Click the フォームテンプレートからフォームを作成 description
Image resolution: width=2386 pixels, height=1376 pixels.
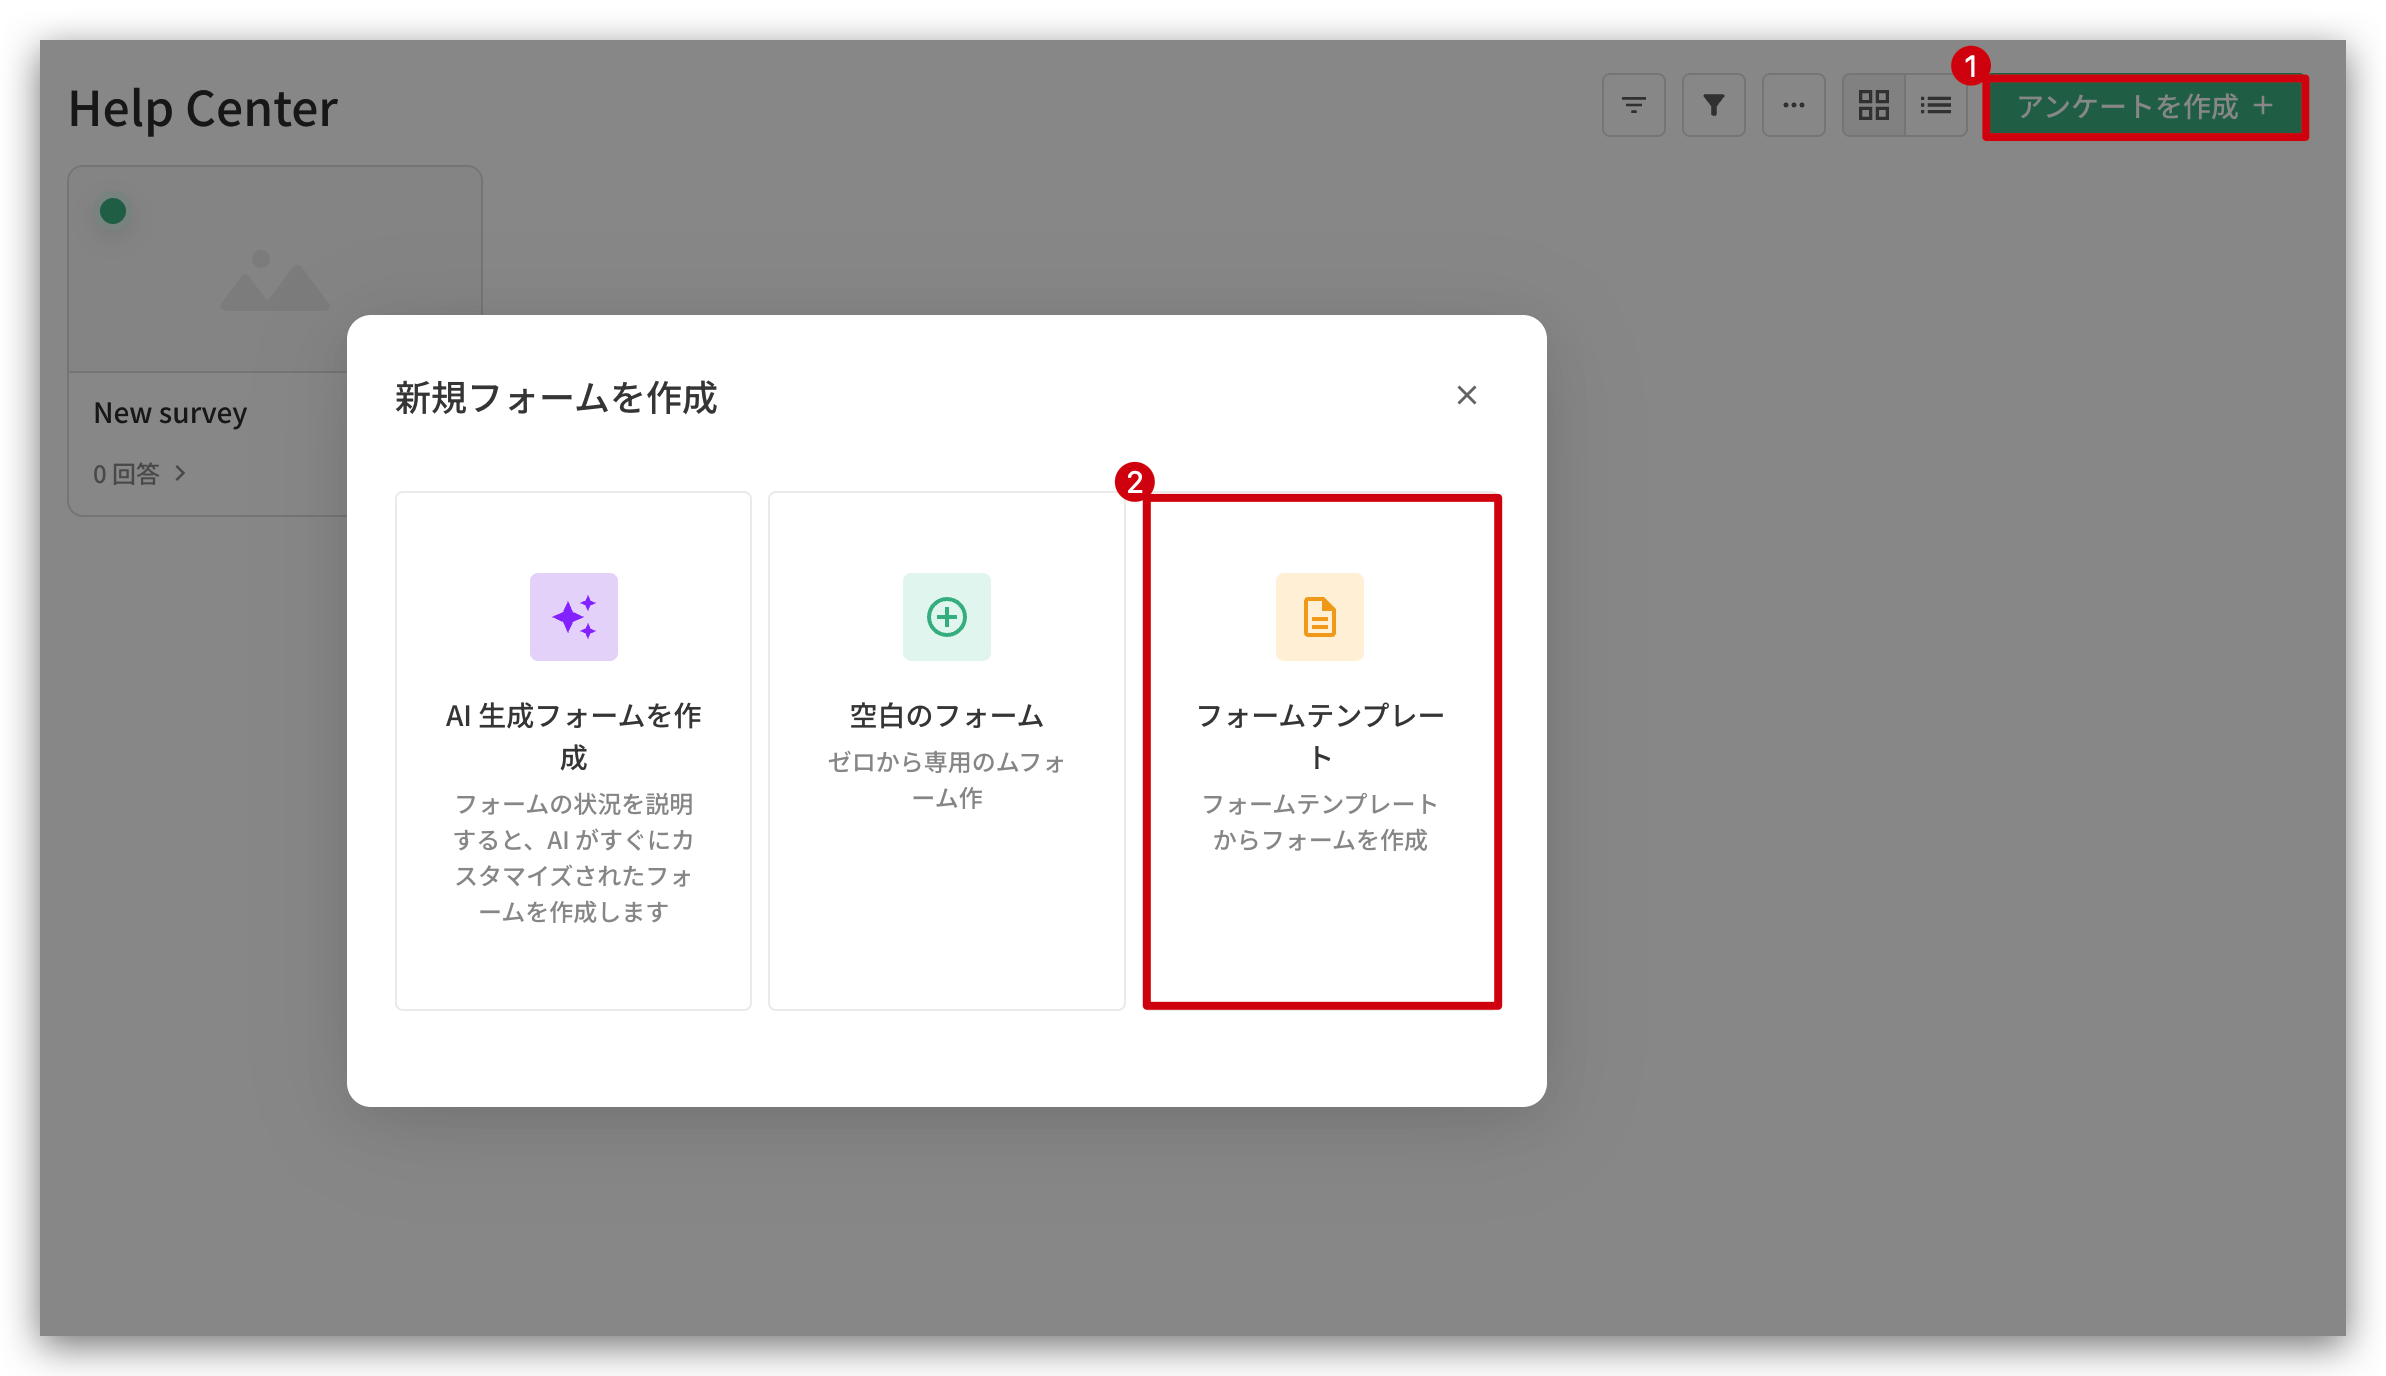coord(1319,822)
